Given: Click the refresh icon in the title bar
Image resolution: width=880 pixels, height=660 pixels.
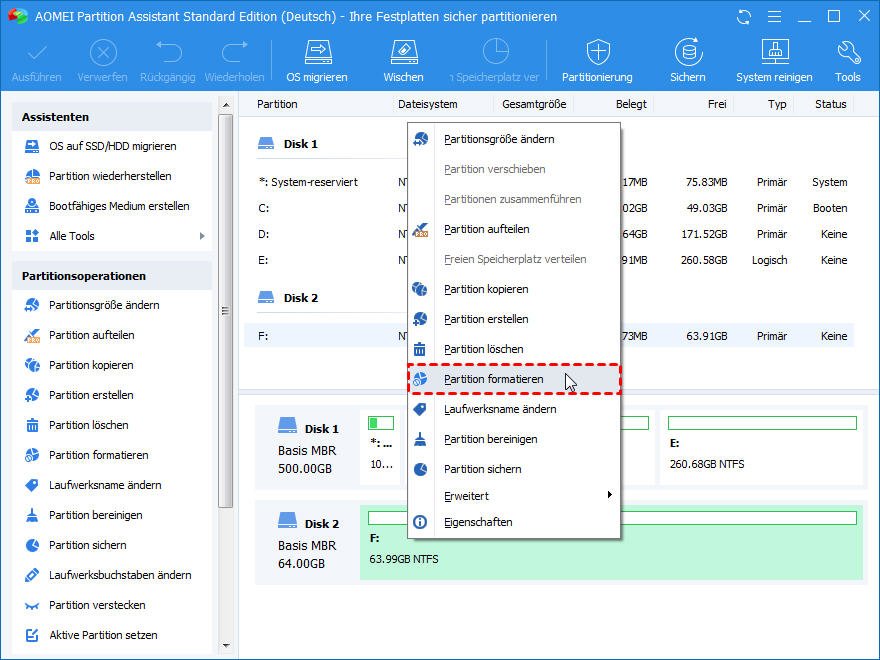Looking at the screenshot, I should tap(743, 17).
